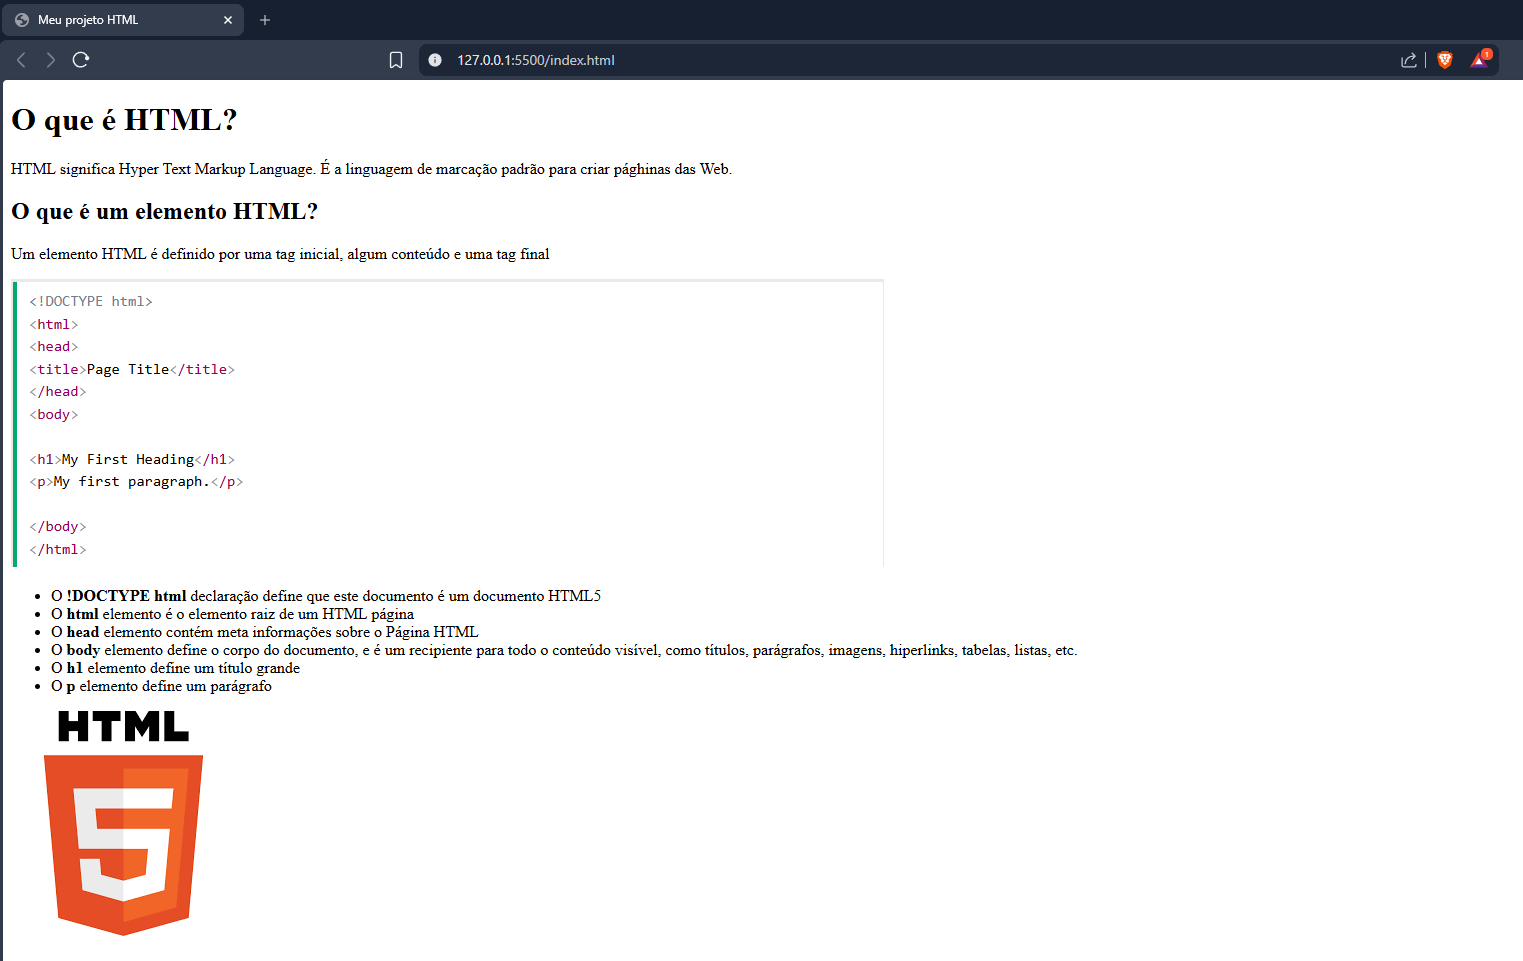Click list item 'O body elemento define o corpo'

point(564,650)
